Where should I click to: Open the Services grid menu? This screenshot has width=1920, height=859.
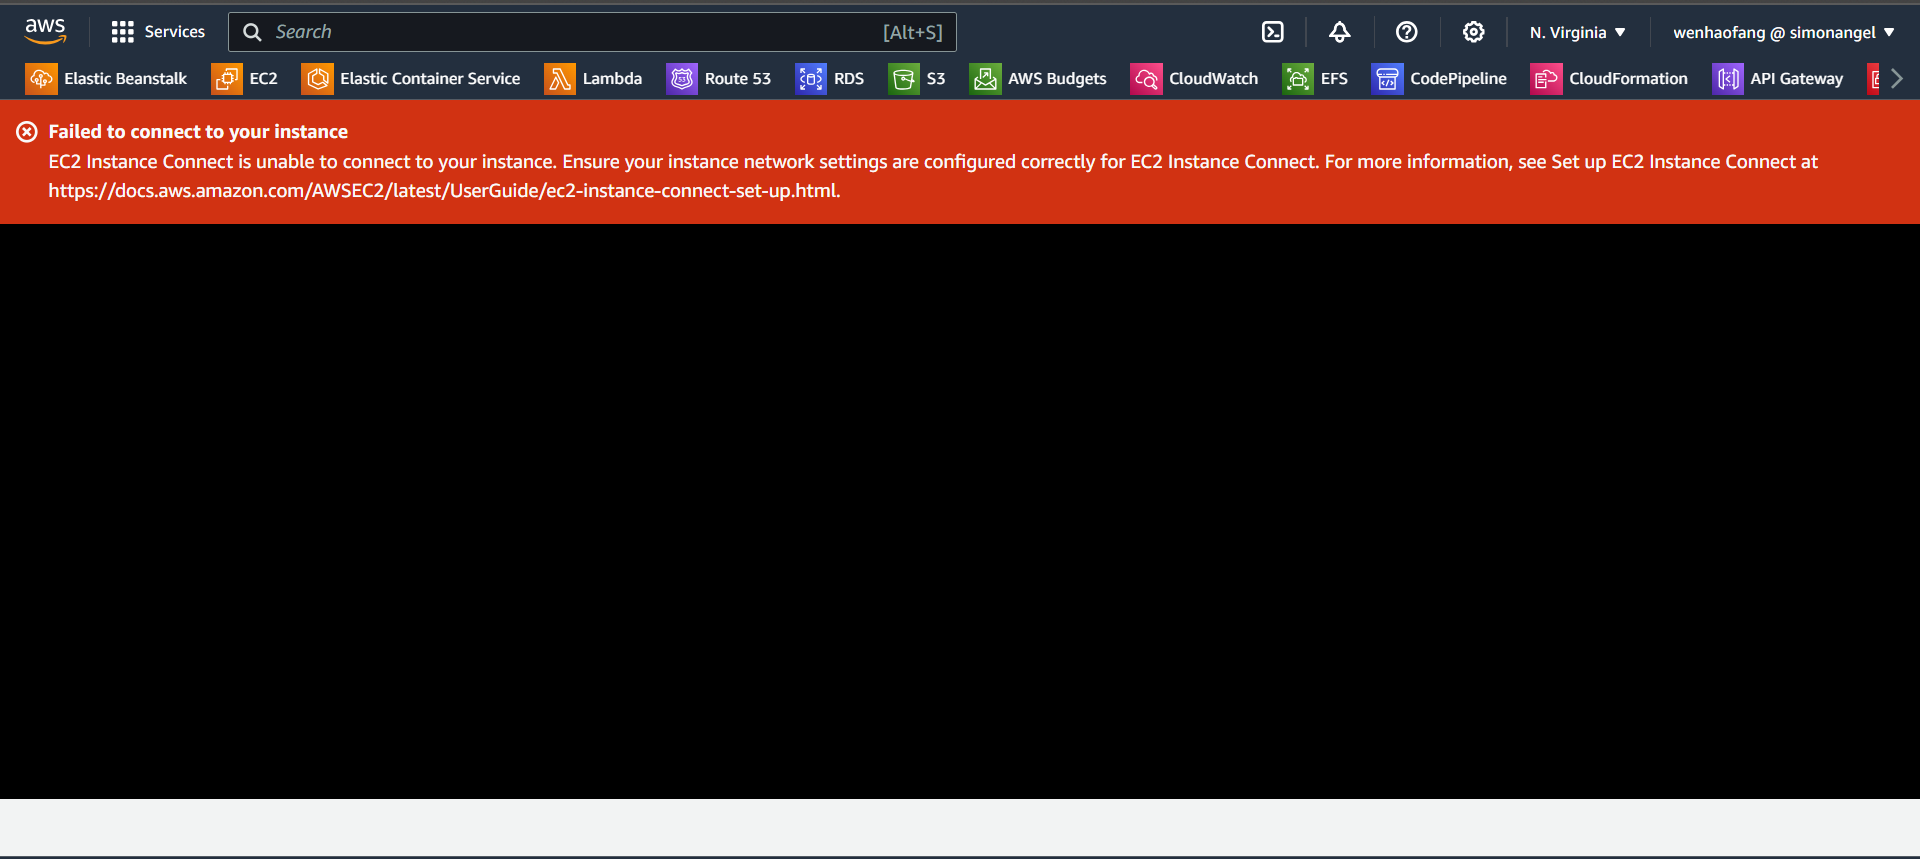point(122,32)
